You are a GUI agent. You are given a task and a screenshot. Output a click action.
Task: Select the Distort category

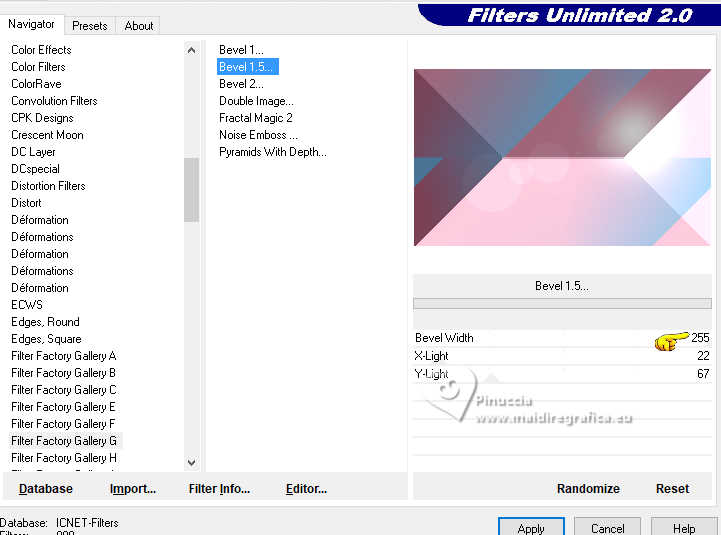(26, 203)
